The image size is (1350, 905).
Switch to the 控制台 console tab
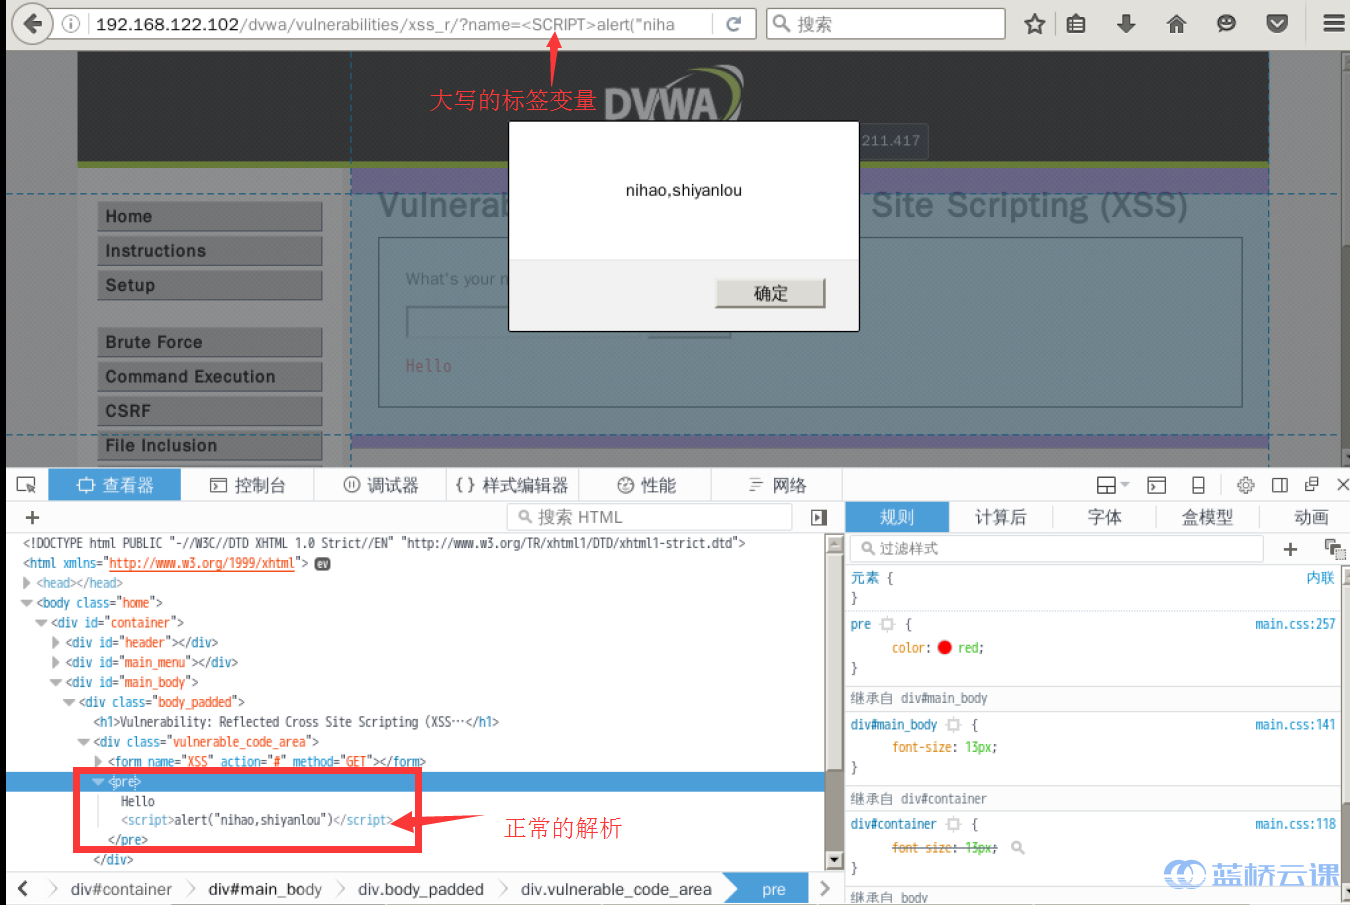click(247, 485)
